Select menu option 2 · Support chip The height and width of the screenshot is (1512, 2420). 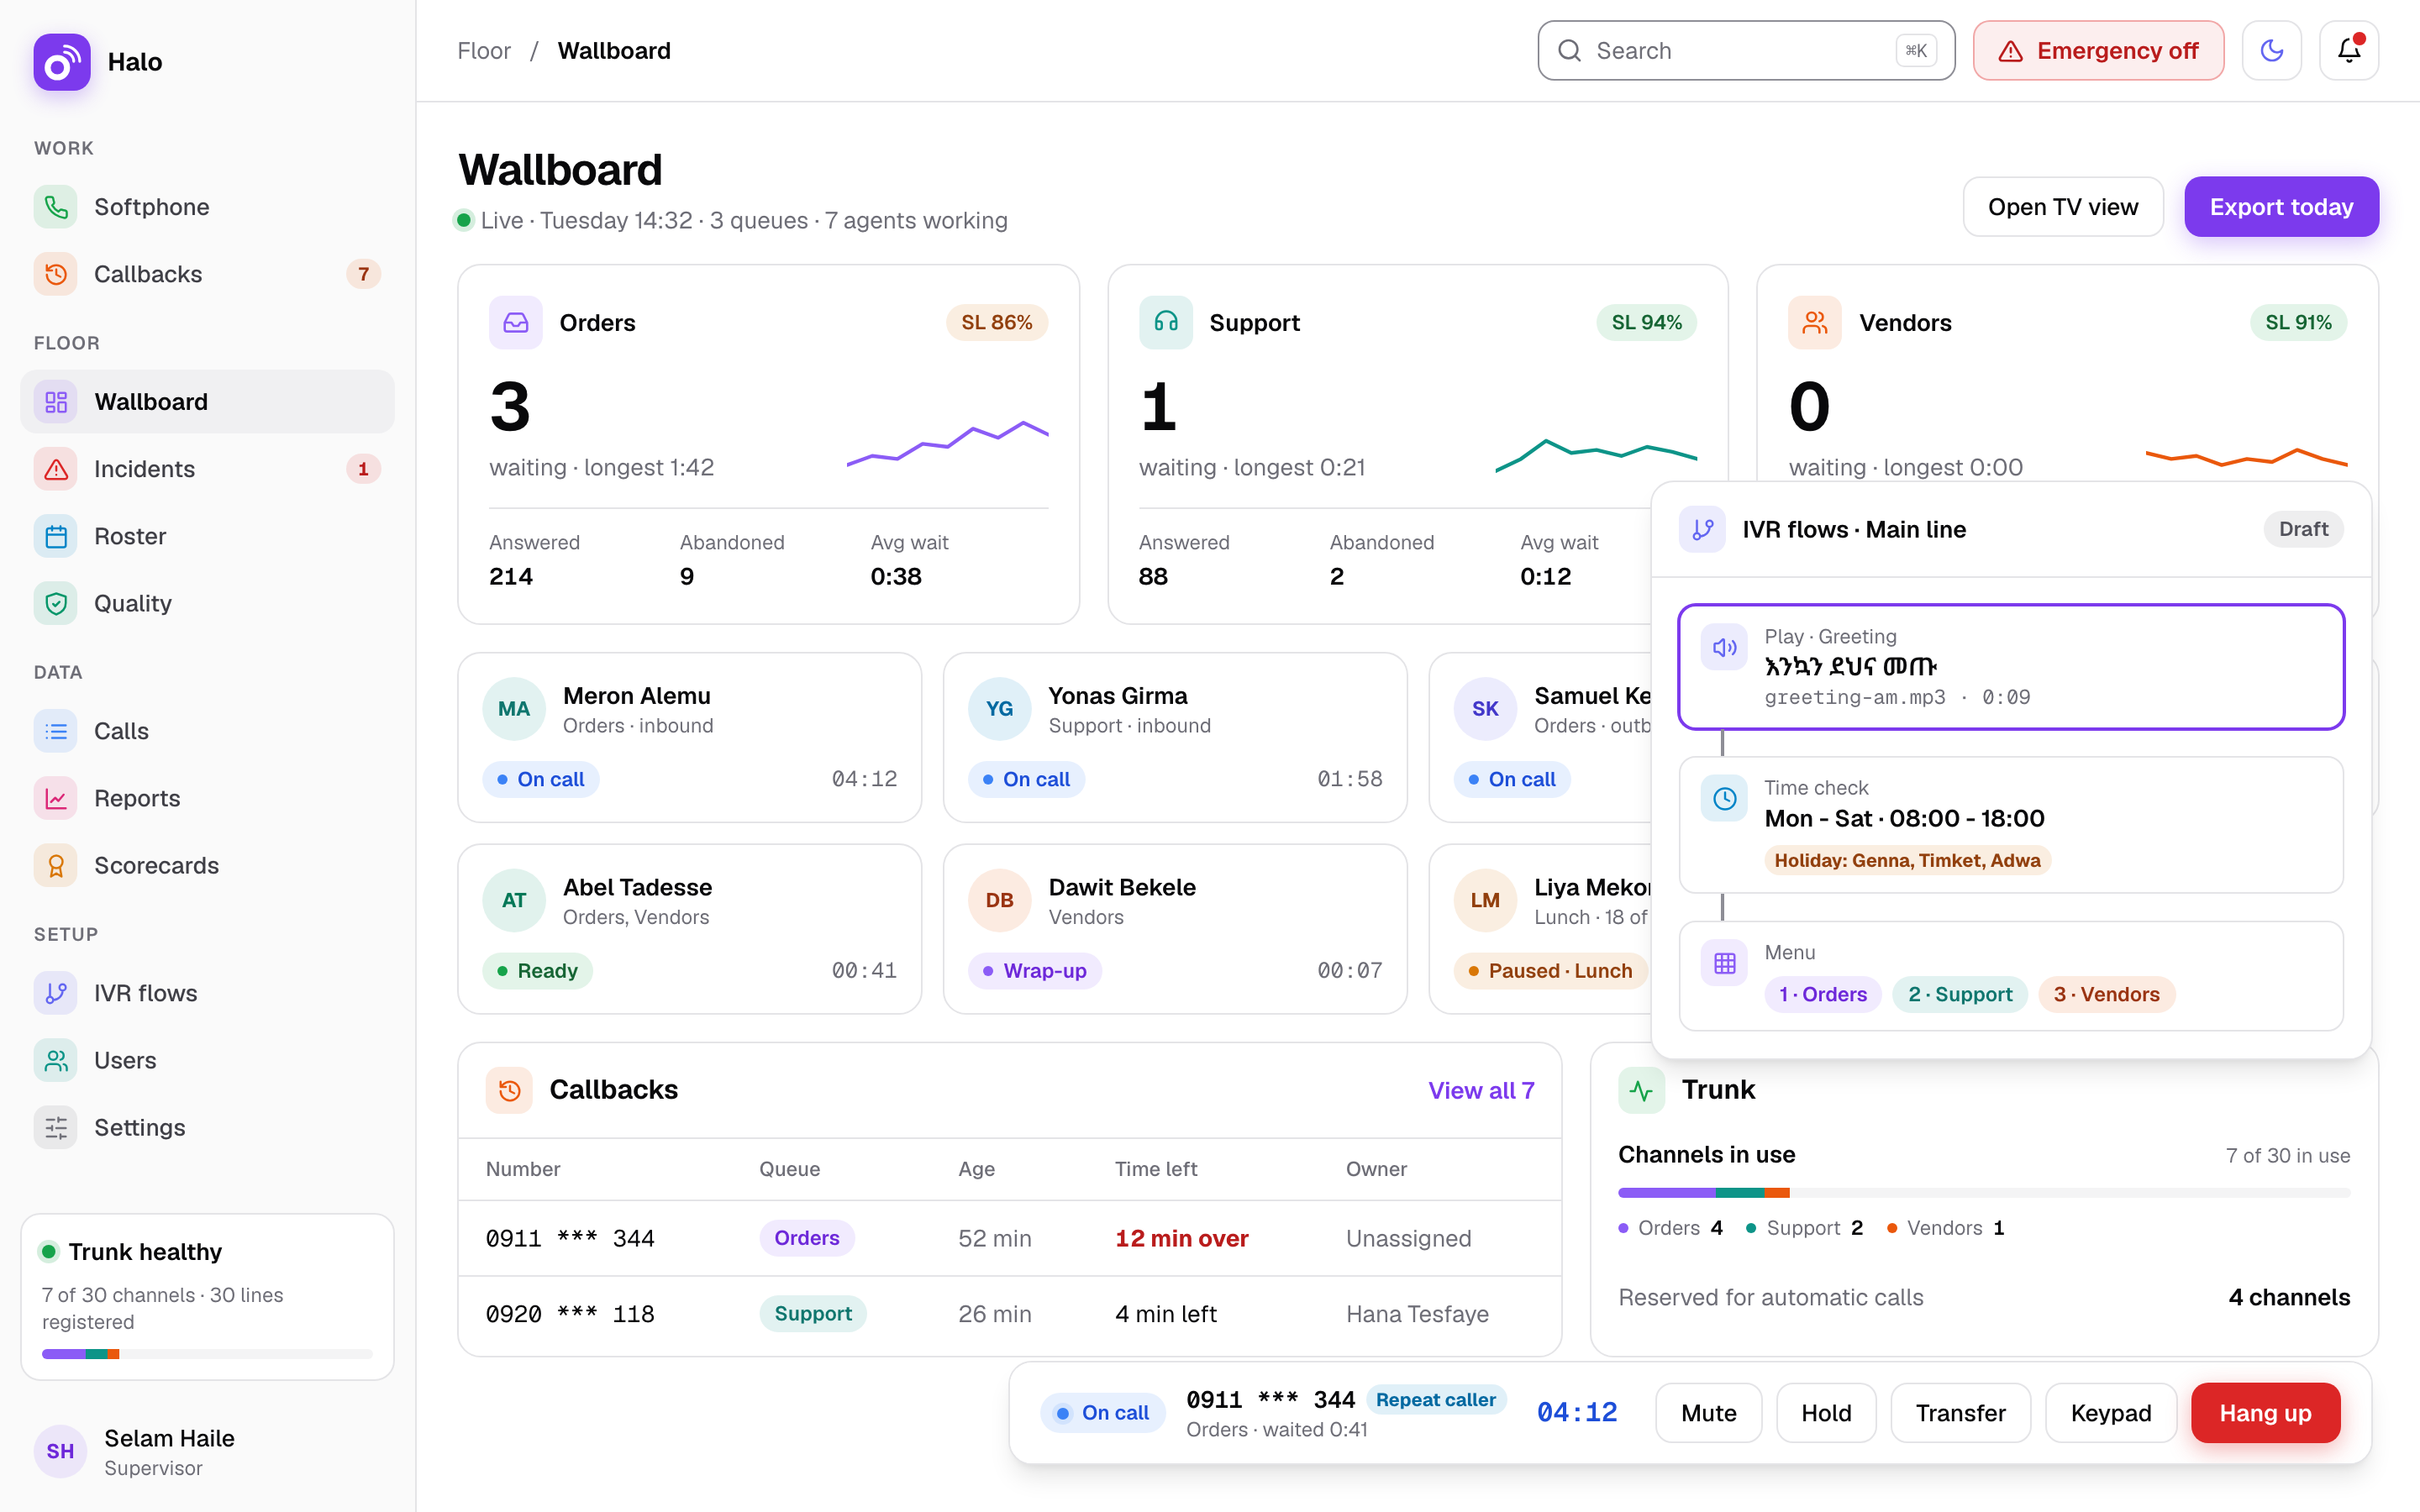[x=1959, y=994]
